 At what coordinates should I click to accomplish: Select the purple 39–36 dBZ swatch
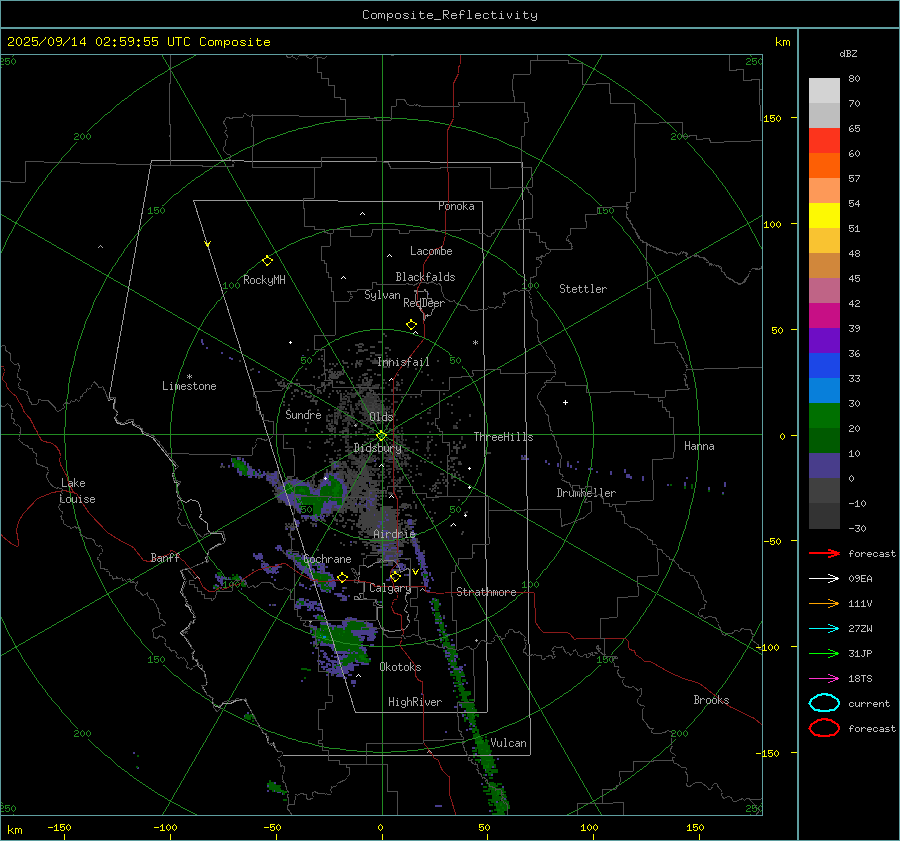pos(824,340)
